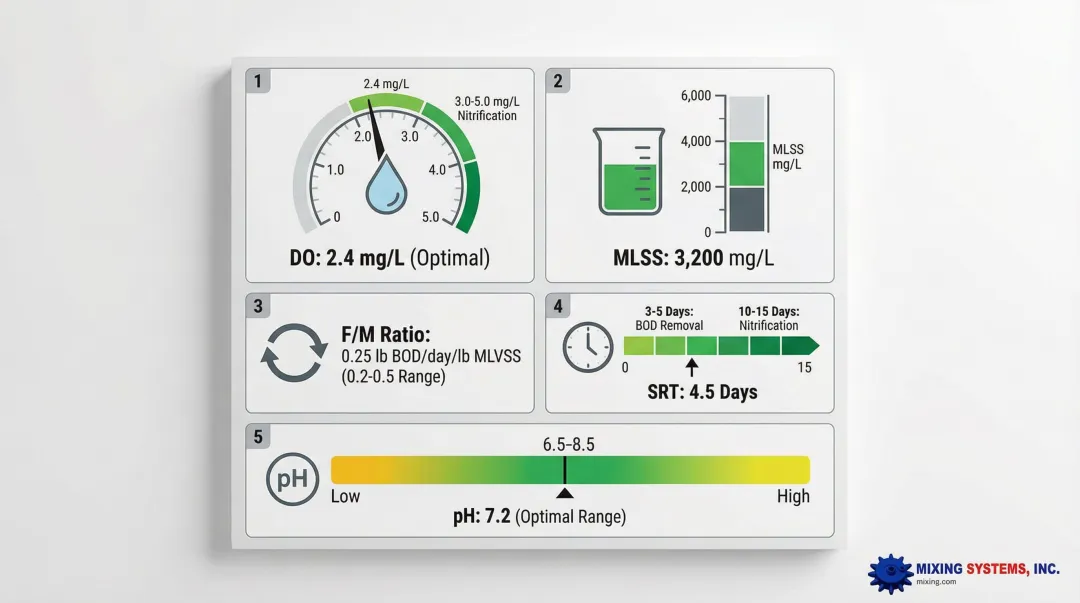Image resolution: width=1080 pixels, height=603 pixels.
Task: Click the pH gradient scale bar
Action: pos(570,470)
